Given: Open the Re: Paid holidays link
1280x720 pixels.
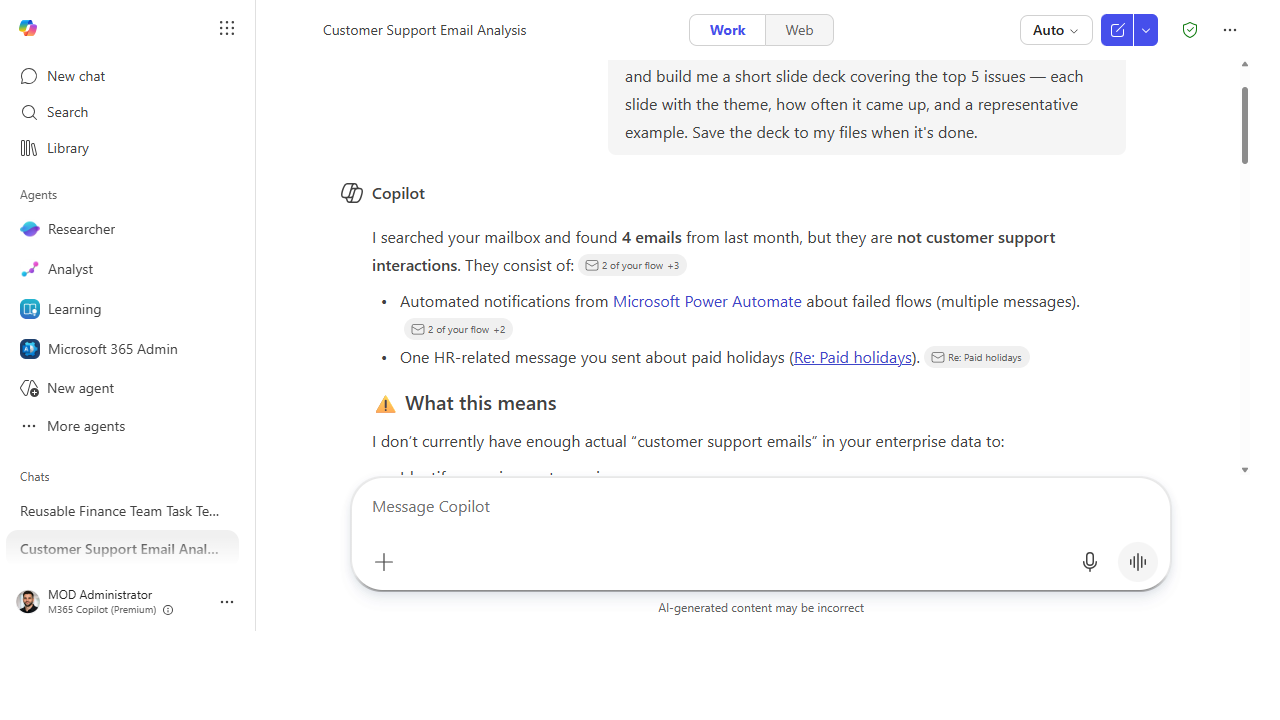Looking at the screenshot, I should click(x=853, y=357).
